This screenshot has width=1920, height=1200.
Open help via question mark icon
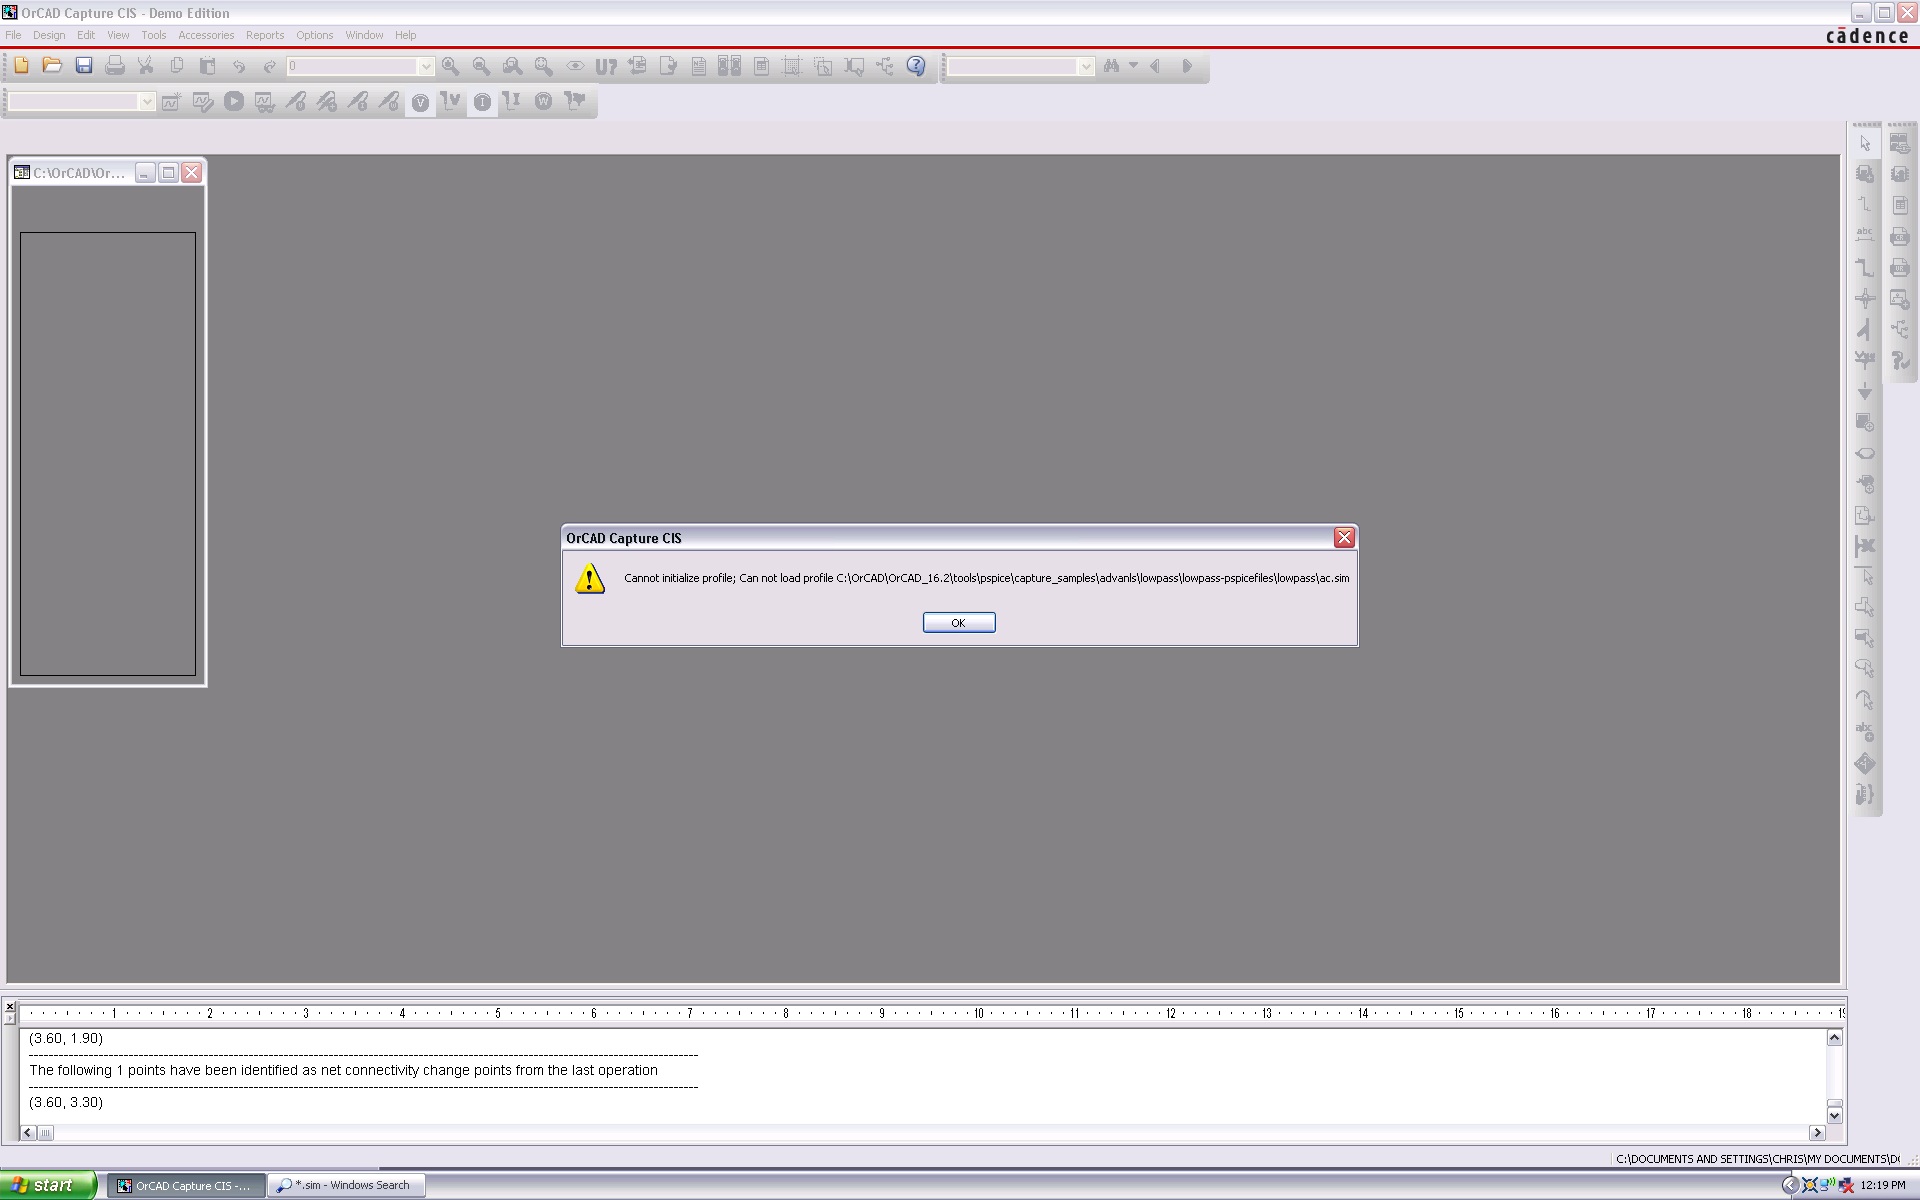[x=916, y=66]
